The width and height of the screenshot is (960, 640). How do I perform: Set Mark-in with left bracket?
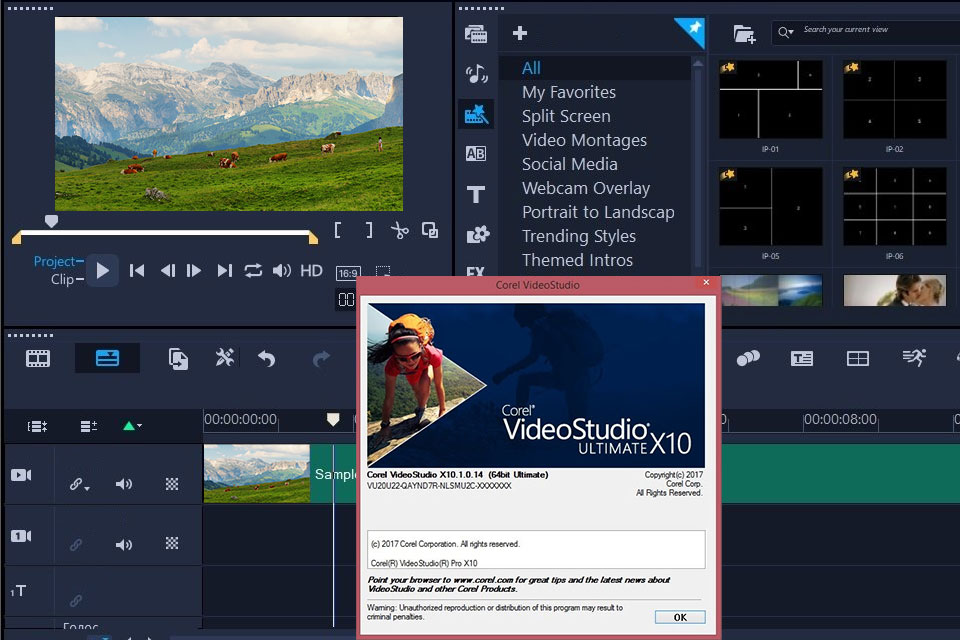pyautogui.click(x=338, y=230)
